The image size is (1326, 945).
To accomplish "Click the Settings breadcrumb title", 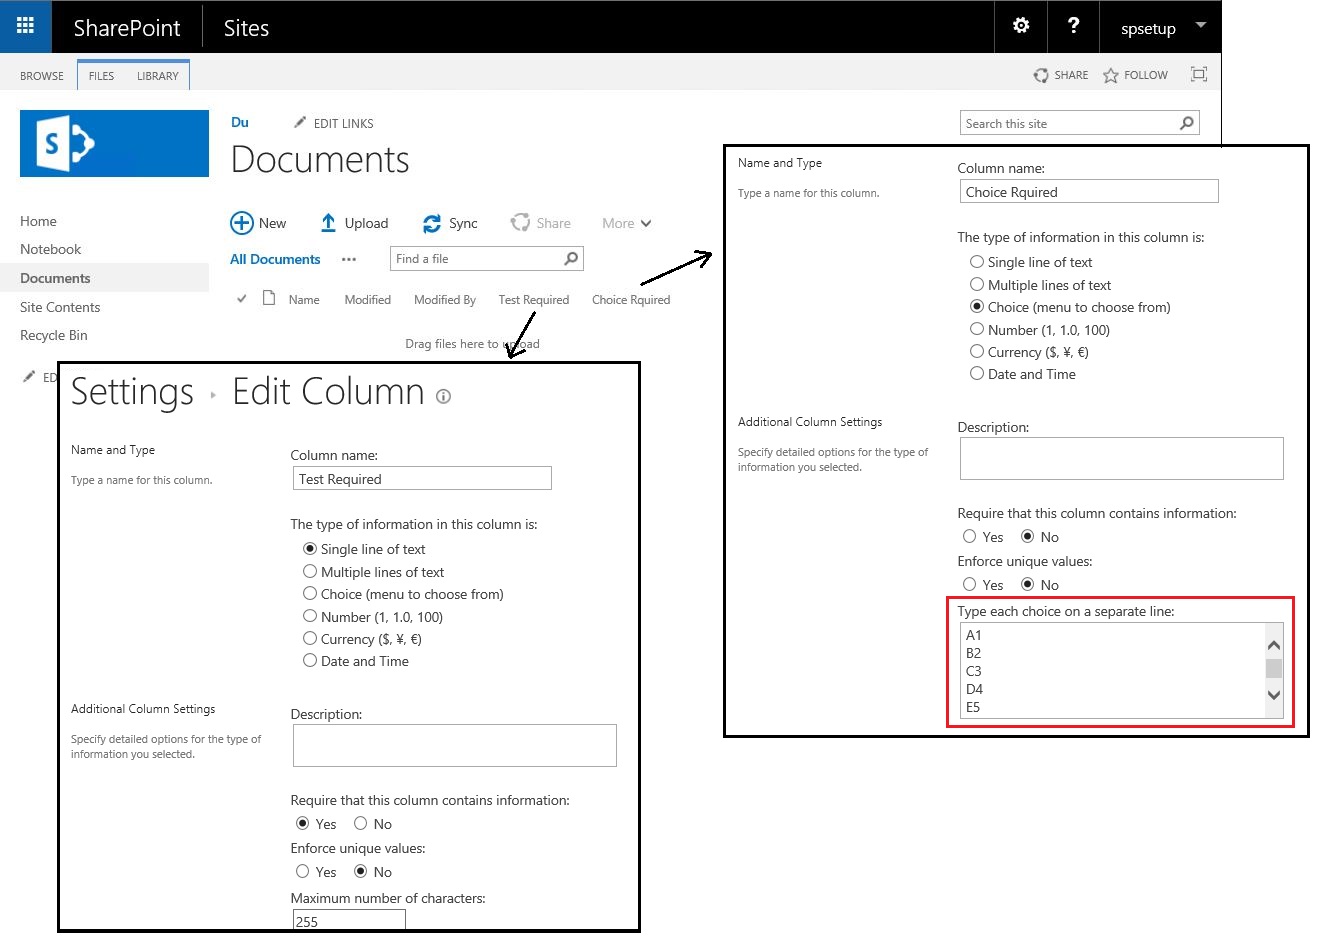I will click(132, 391).
